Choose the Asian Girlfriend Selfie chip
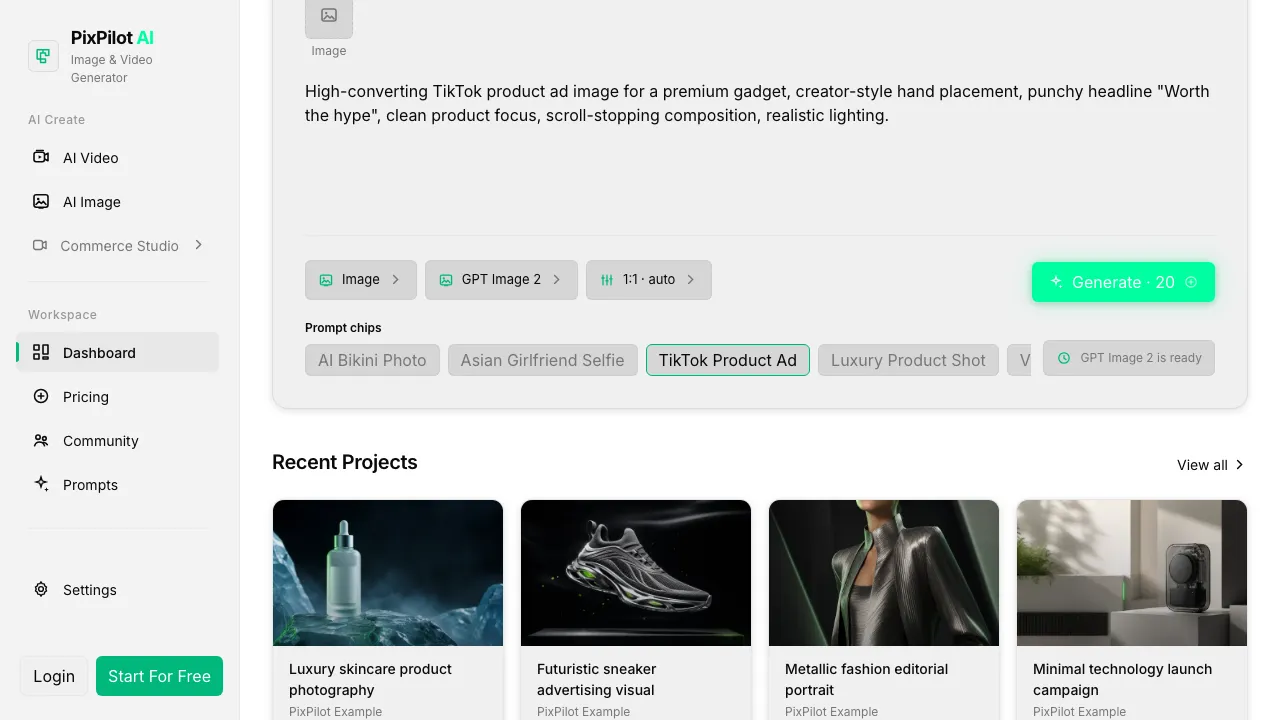 (x=542, y=360)
